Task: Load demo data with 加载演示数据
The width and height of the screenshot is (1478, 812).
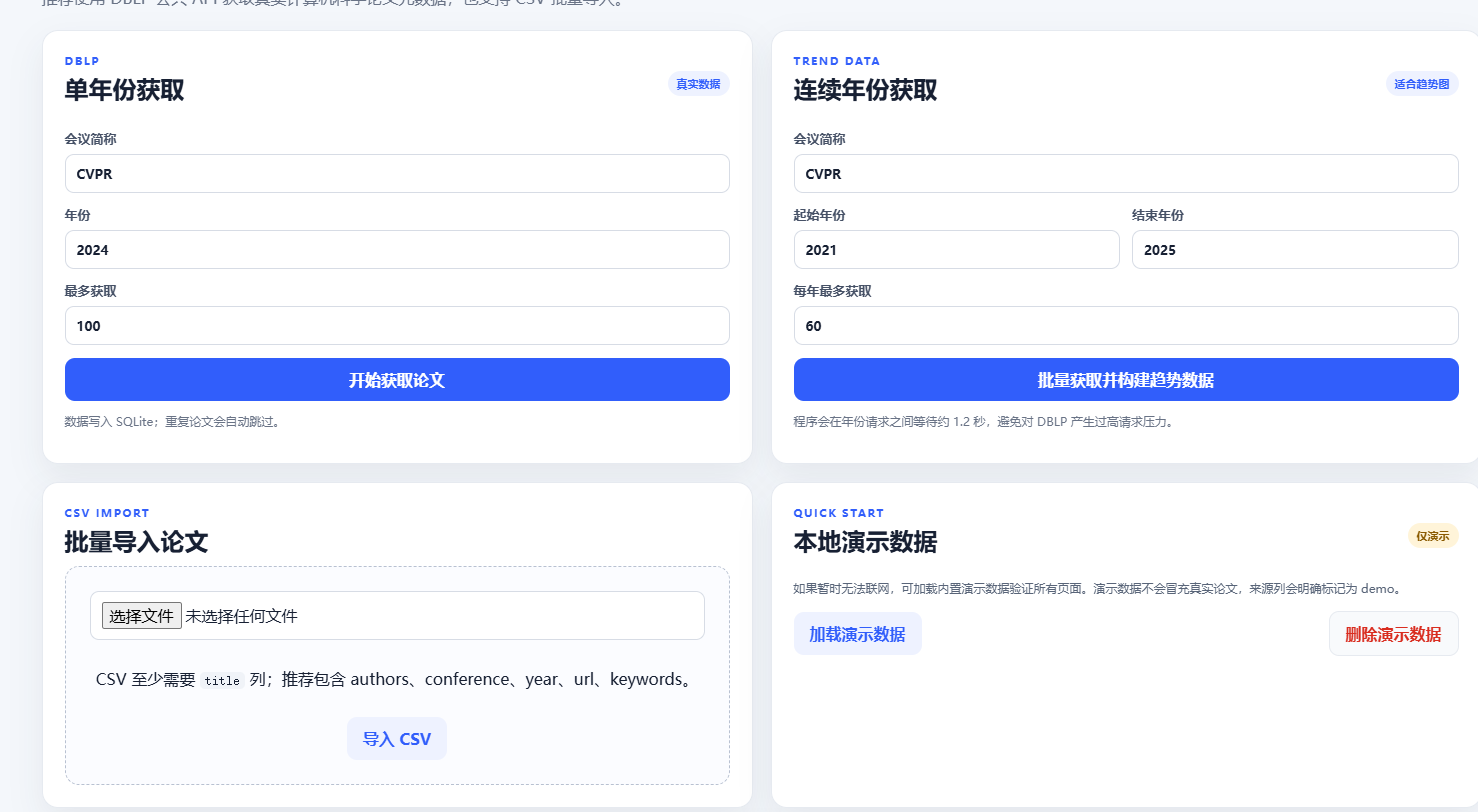Action: pos(858,634)
